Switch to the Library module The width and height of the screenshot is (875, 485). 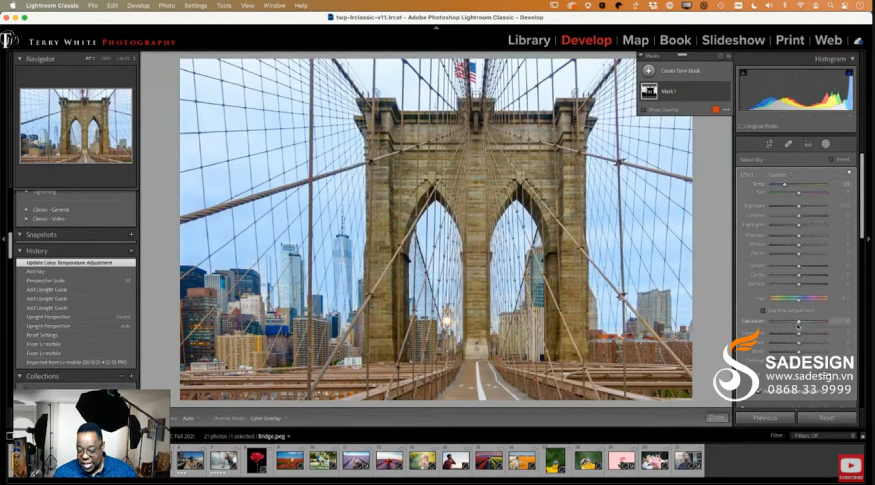[x=529, y=40]
